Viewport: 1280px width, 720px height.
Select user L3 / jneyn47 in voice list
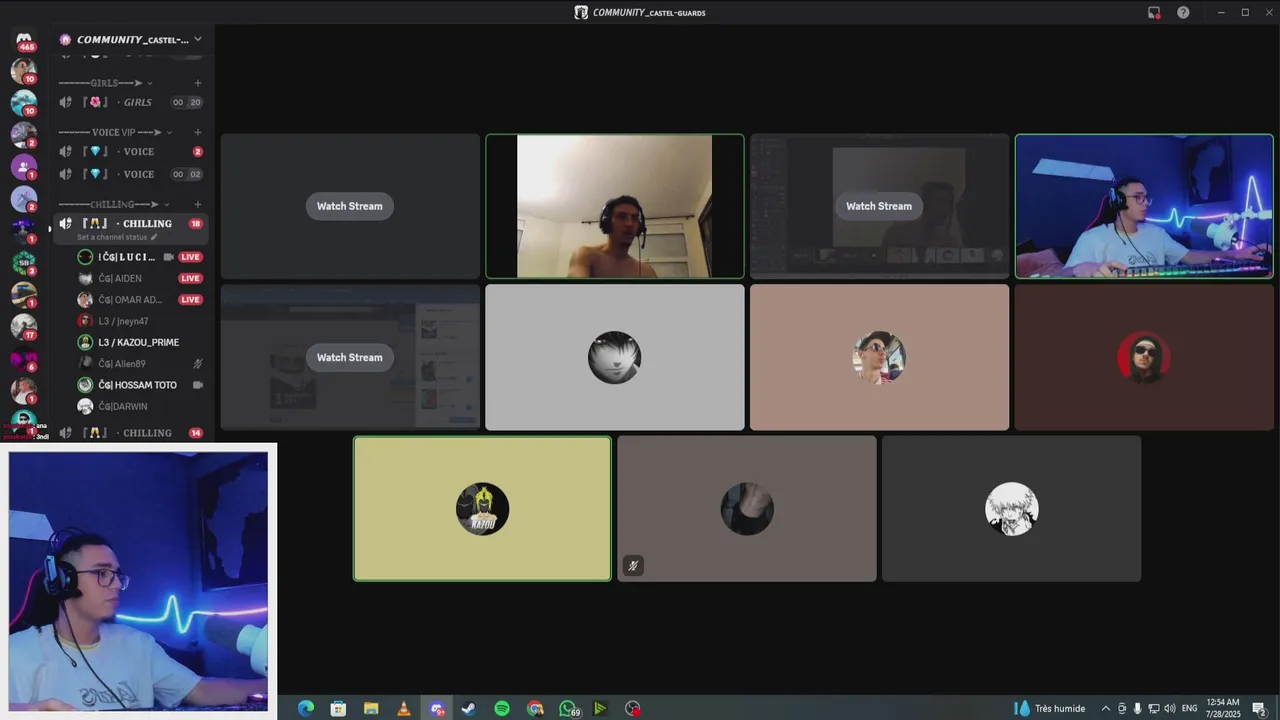140,321
